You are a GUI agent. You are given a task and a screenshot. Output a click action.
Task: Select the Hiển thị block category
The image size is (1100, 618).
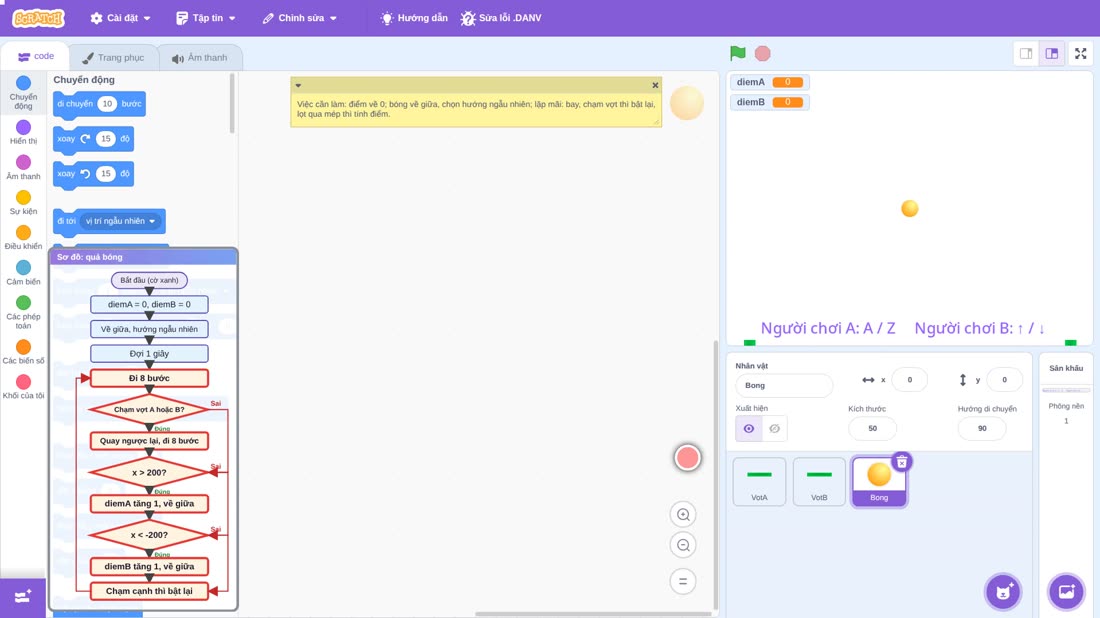point(23,132)
